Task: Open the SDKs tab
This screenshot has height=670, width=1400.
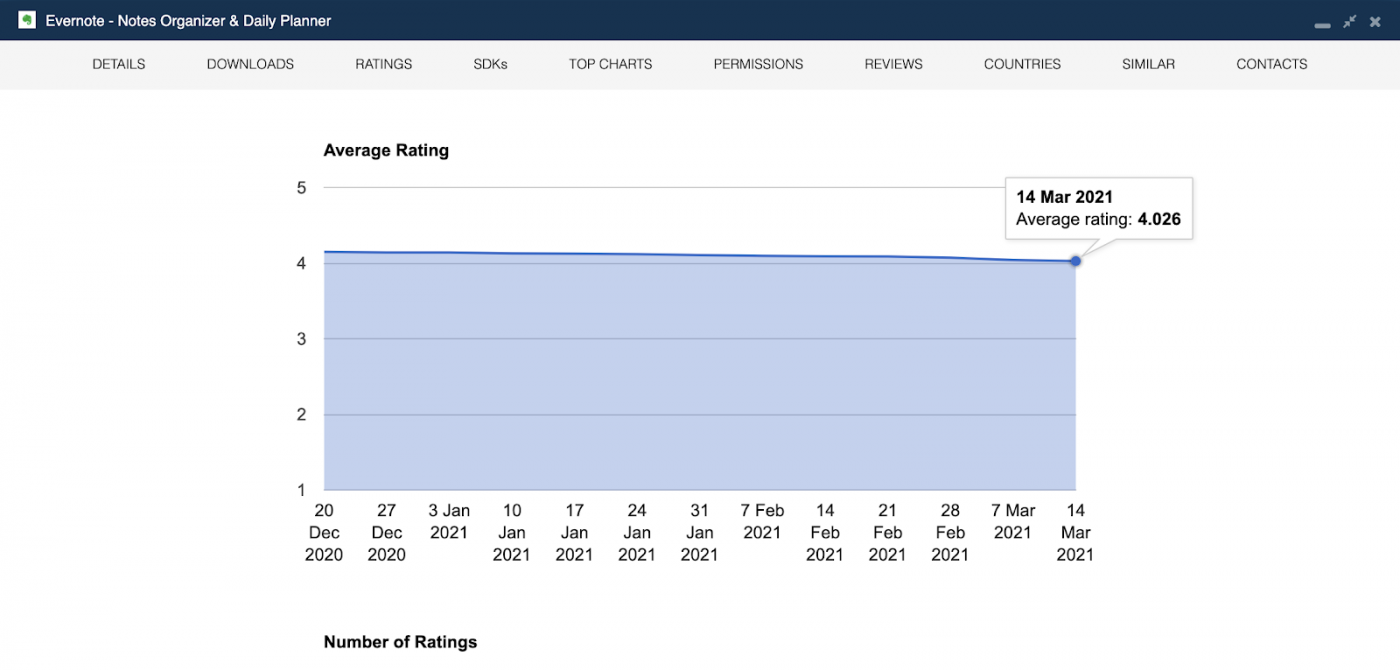Action: coord(491,64)
